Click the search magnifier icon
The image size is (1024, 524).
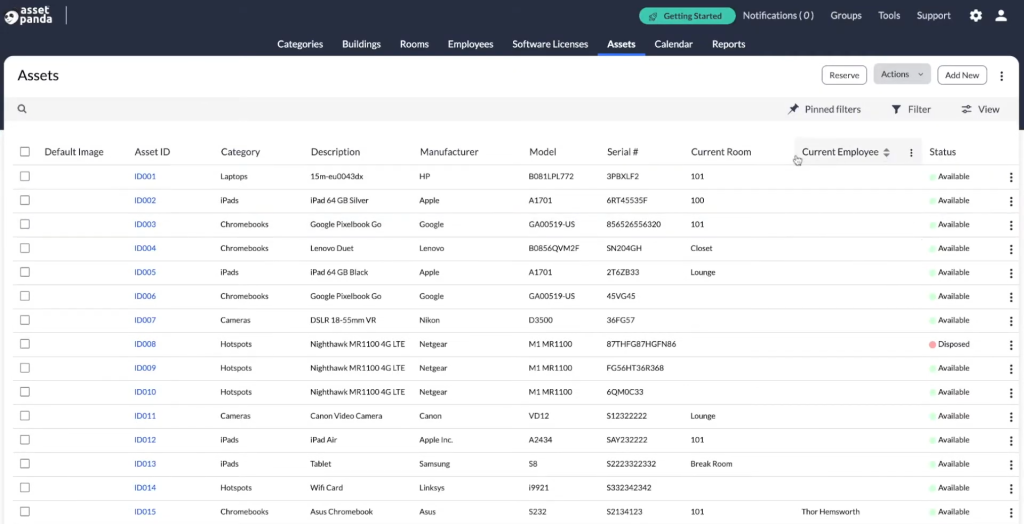[22, 109]
